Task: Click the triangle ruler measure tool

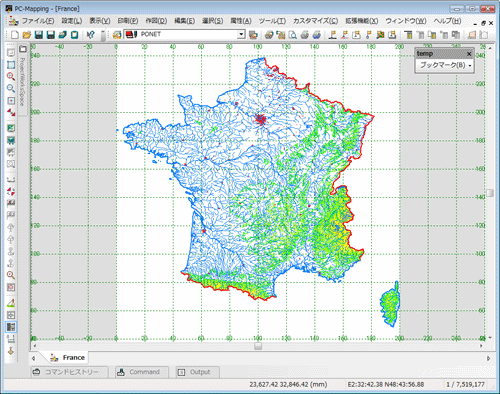Action: click(11, 303)
